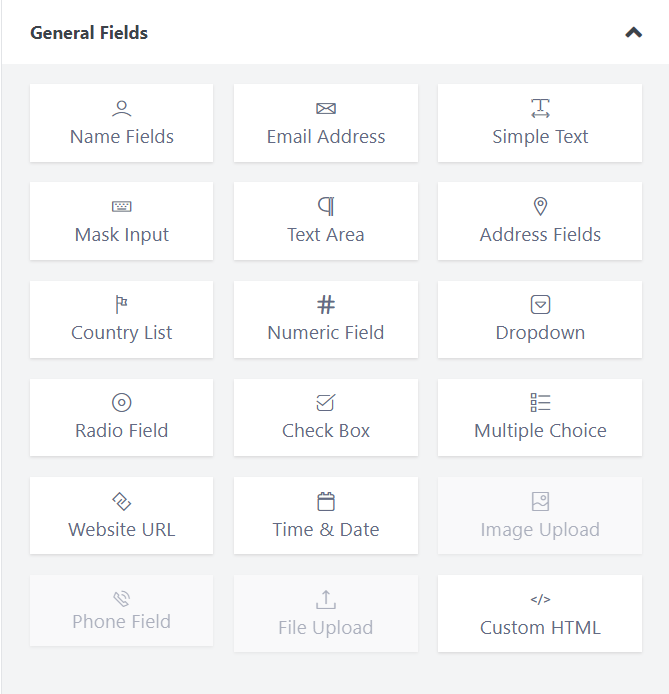Click the map pin Address Fields icon

coord(540,206)
